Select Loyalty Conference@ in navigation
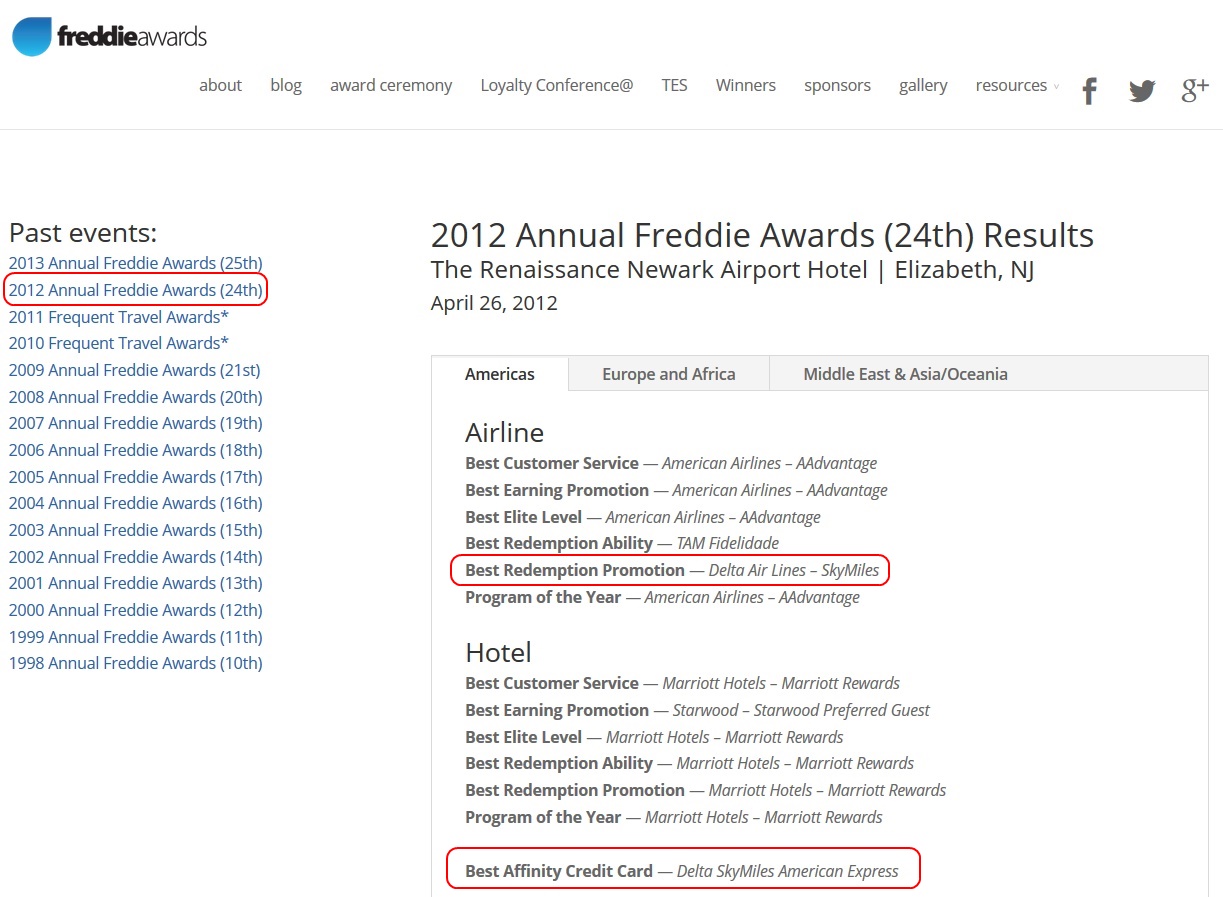Image resolution: width=1223 pixels, height=897 pixels. click(556, 86)
